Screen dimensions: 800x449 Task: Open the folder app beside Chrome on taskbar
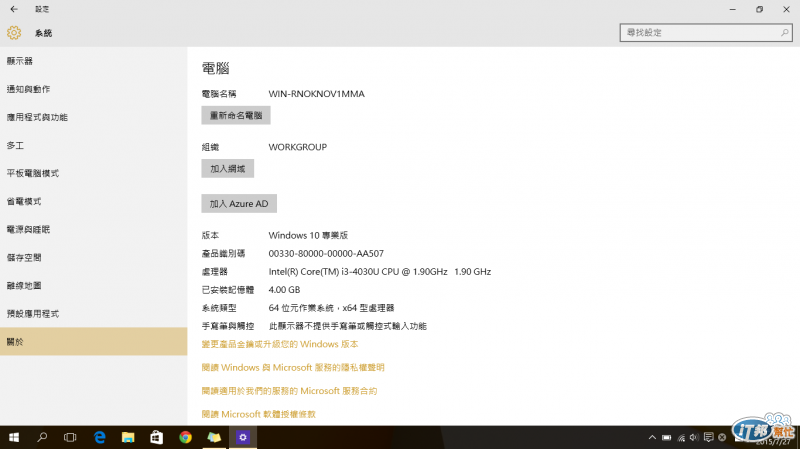click(214, 437)
